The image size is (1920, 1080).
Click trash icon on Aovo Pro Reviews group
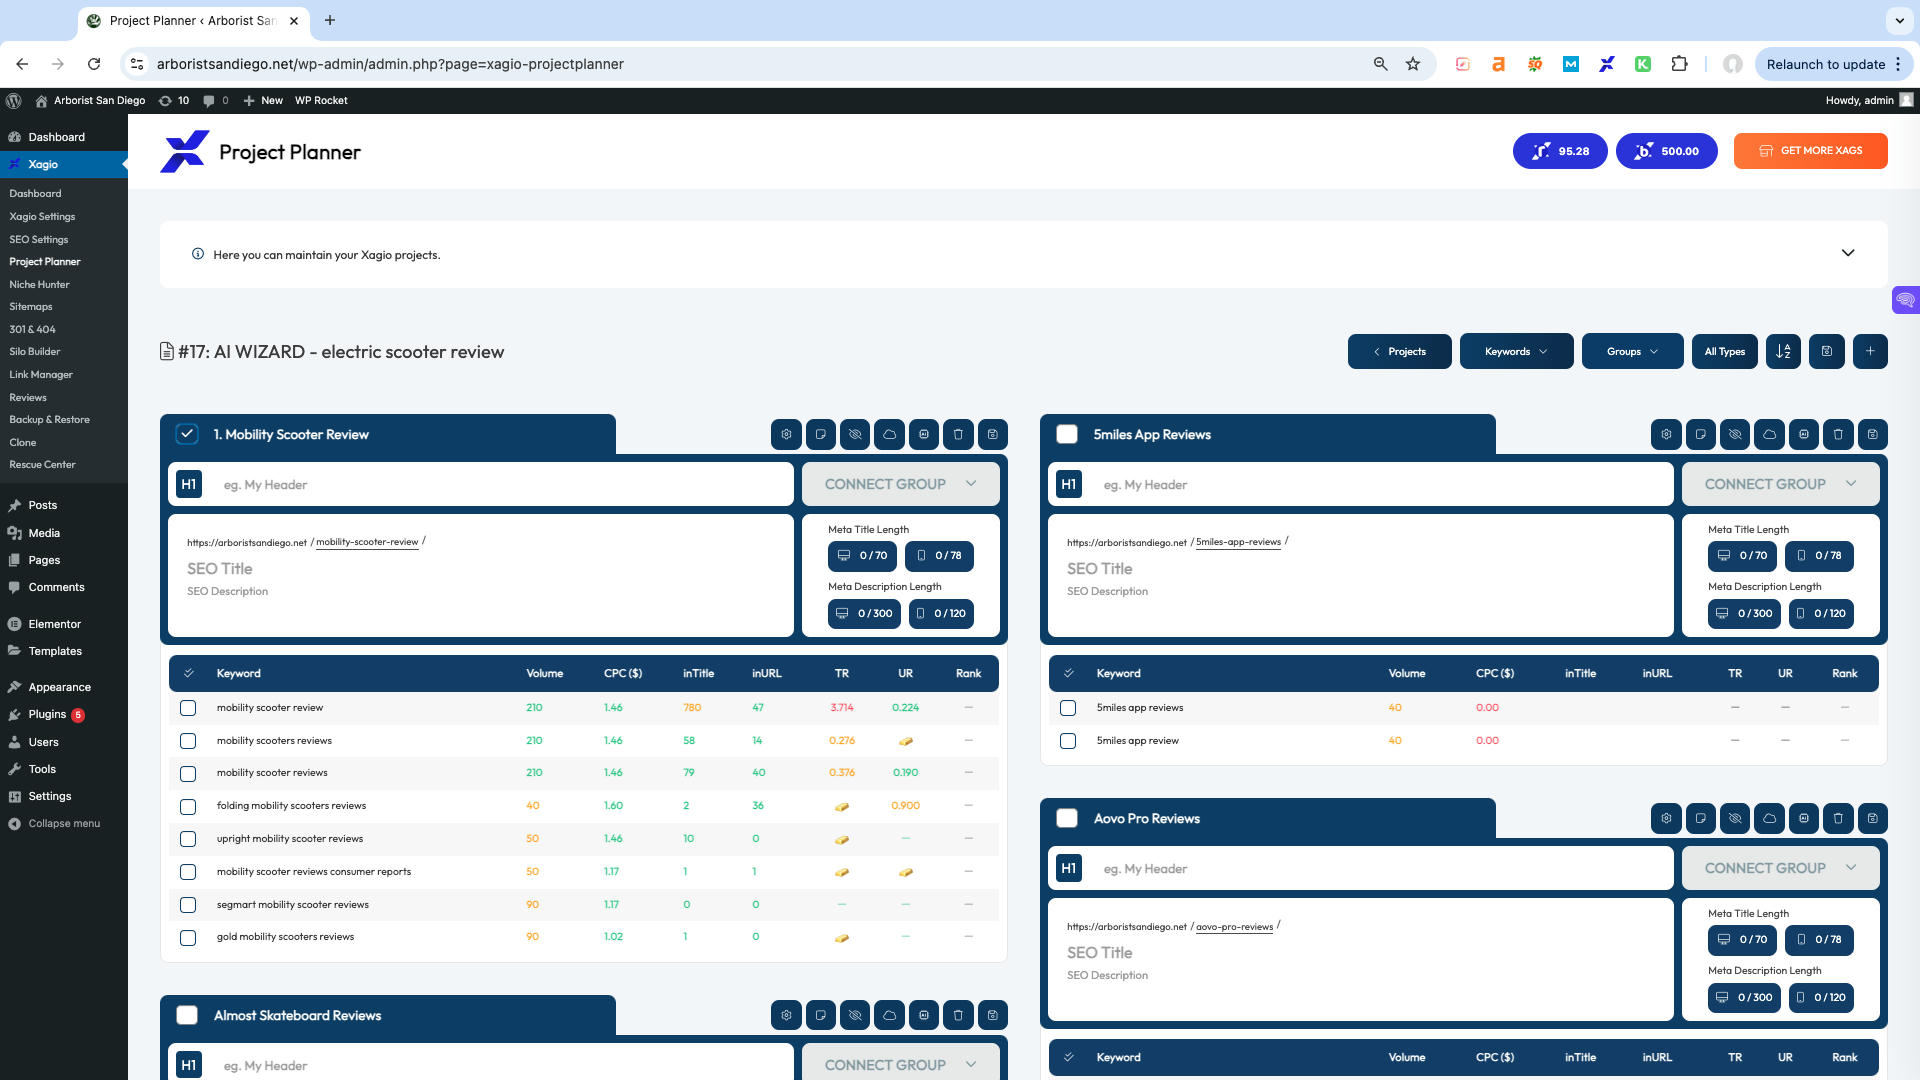click(x=1838, y=819)
